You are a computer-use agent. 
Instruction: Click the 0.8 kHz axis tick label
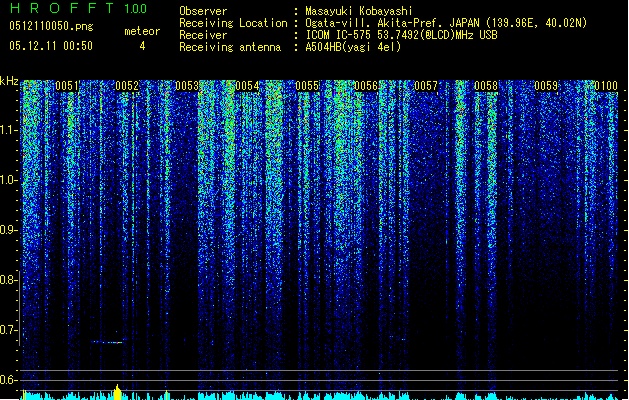click(x=8, y=280)
